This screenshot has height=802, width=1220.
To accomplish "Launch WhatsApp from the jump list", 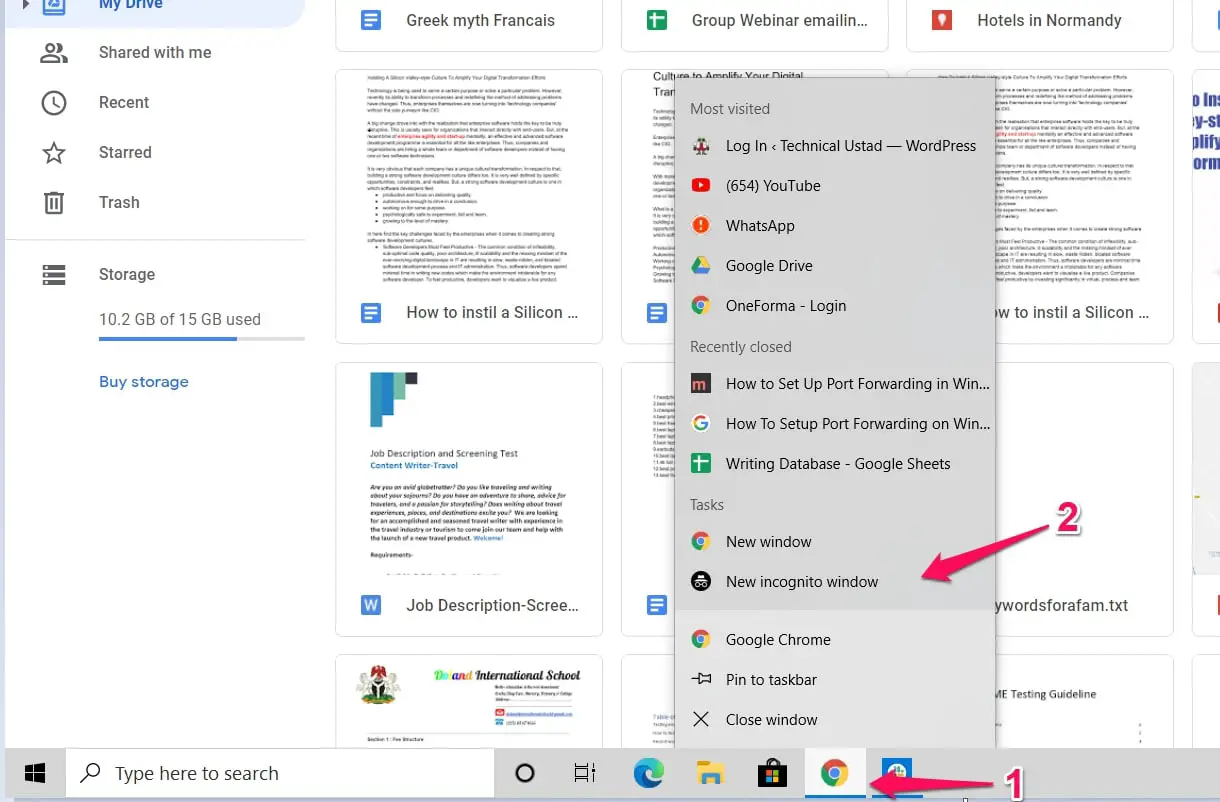I will click(x=835, y=226).
